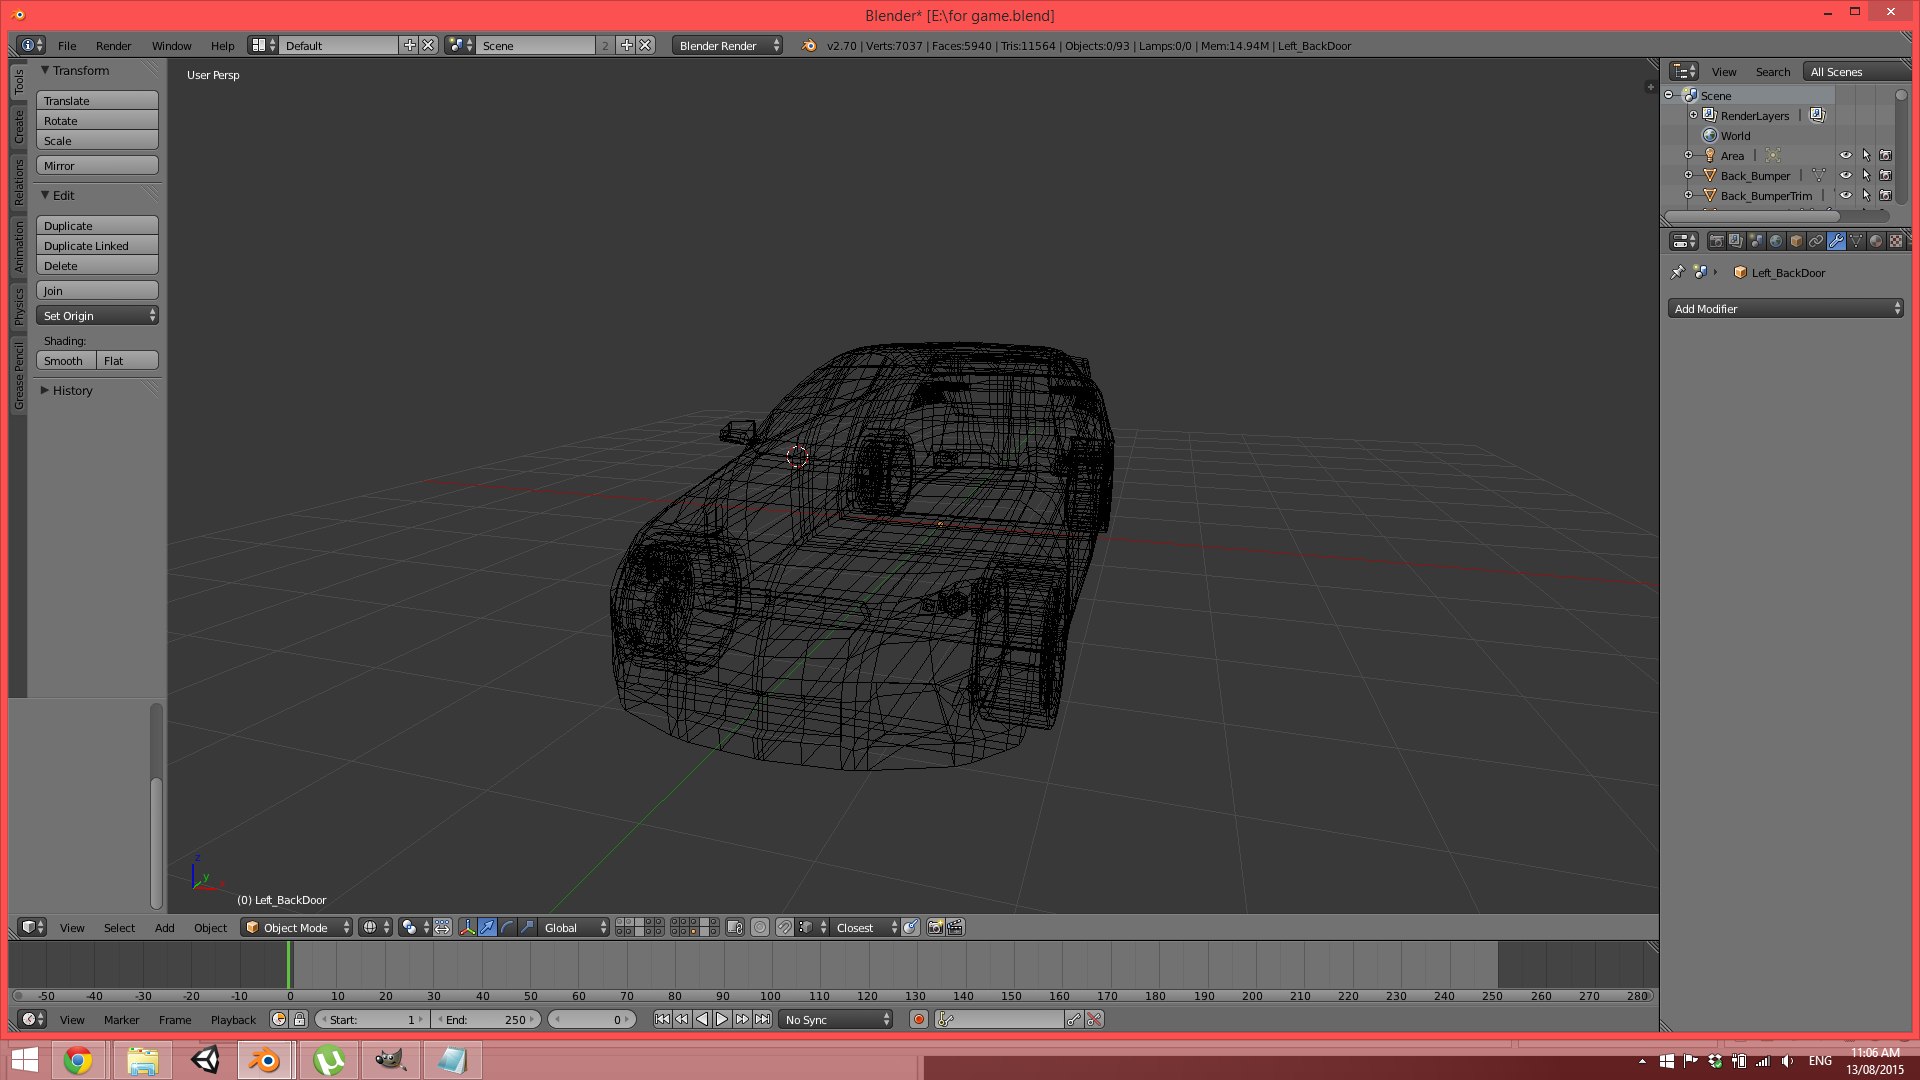Open the File menu
The width and height of the screenshot is (1920, 1080).
(67, 46)
